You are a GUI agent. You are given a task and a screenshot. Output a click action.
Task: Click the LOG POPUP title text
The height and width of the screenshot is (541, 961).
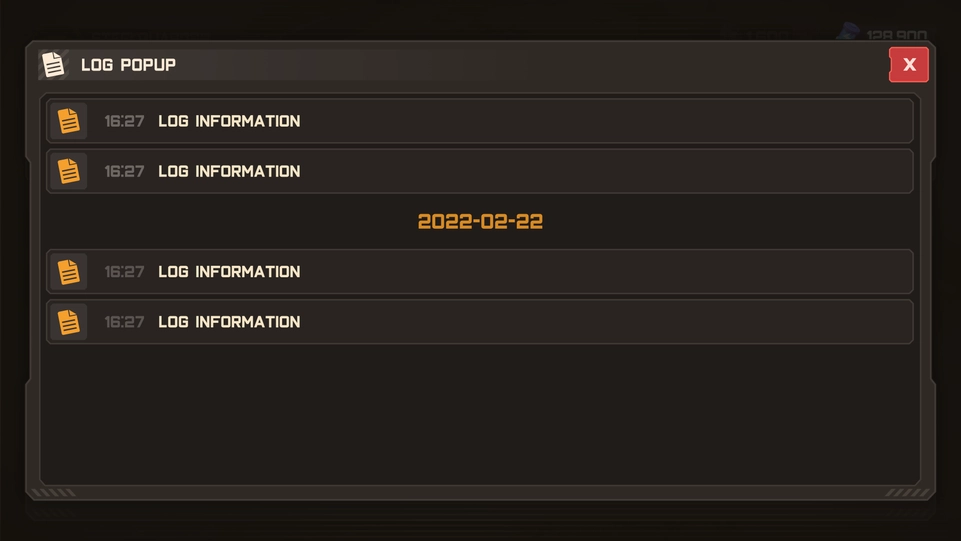128,65
